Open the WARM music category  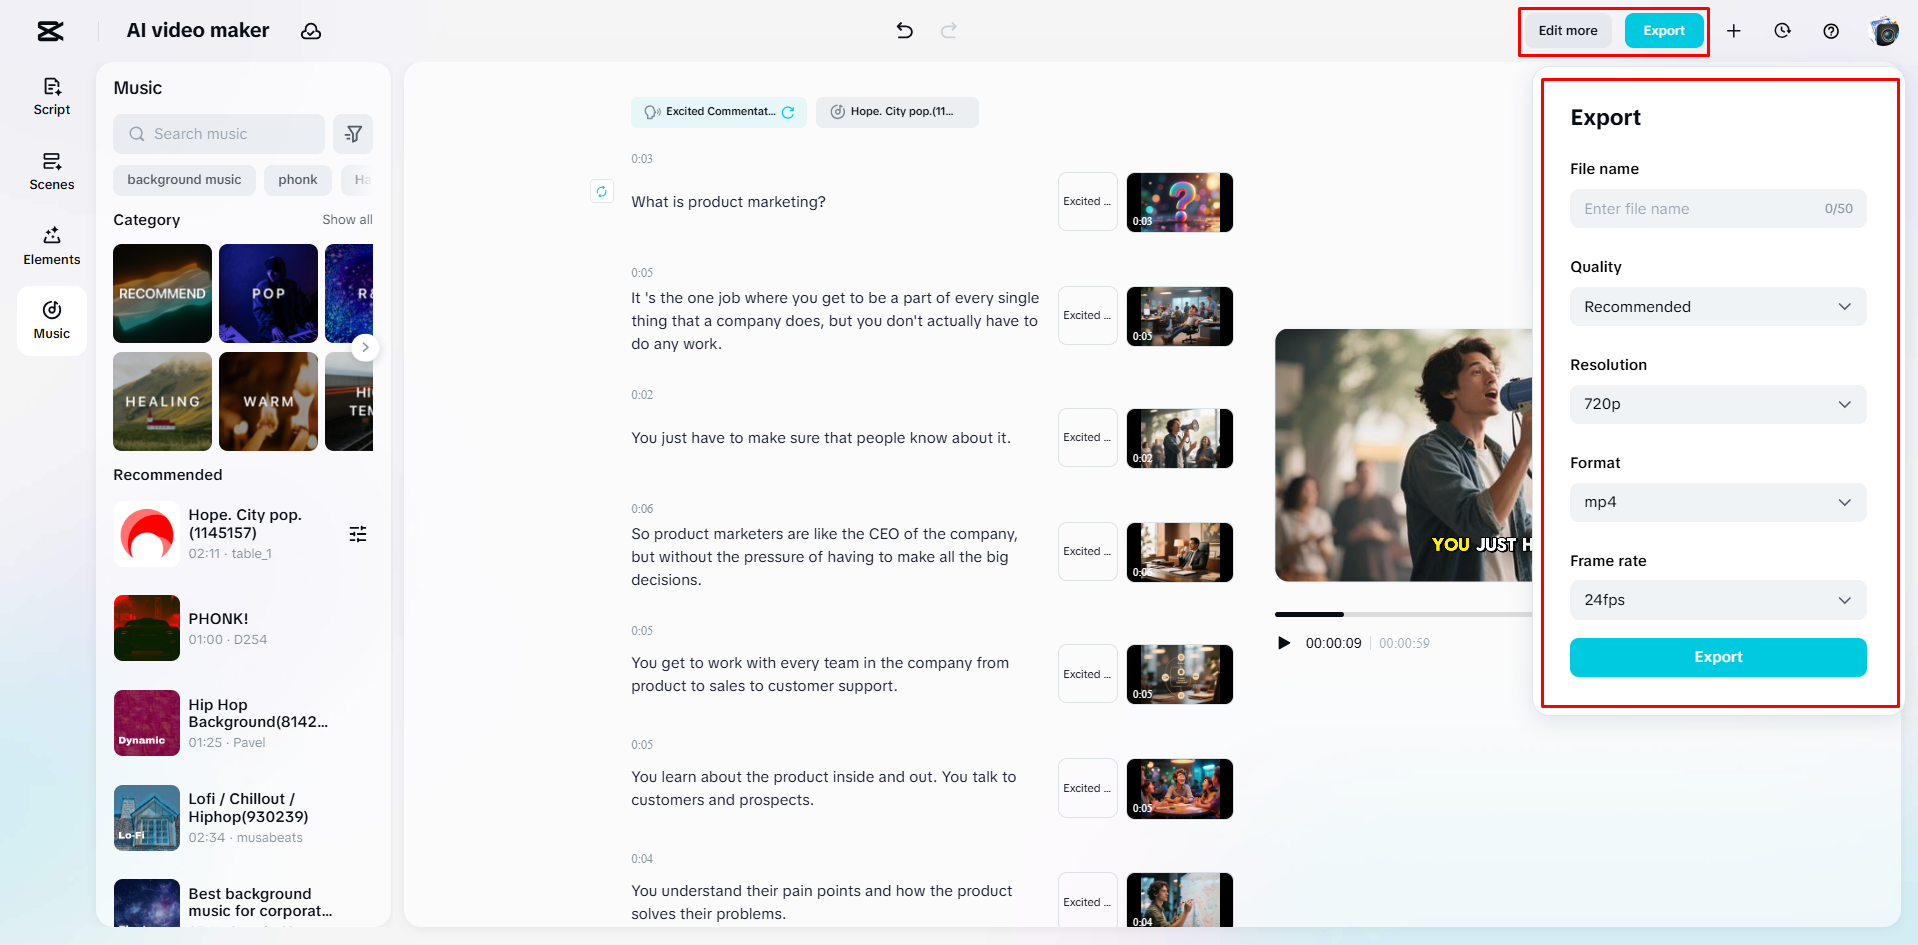(x=268, y=401)
